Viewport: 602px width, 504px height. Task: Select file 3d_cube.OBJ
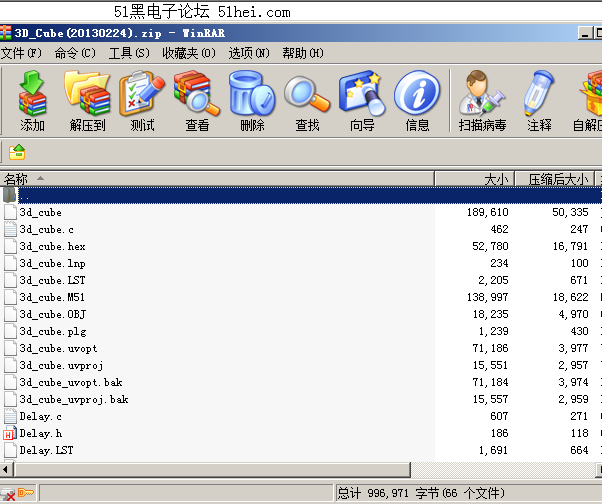[x=53, y=314]
